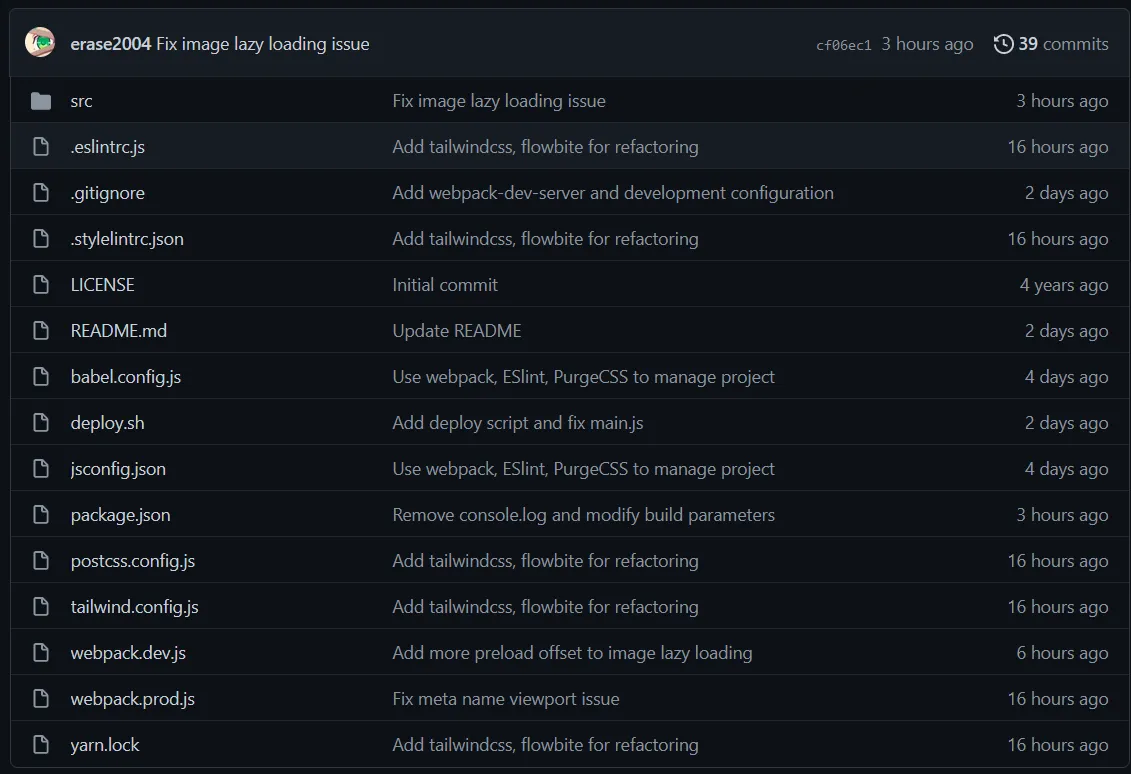
Task: Open the README.md file
Action: [118, 331]
